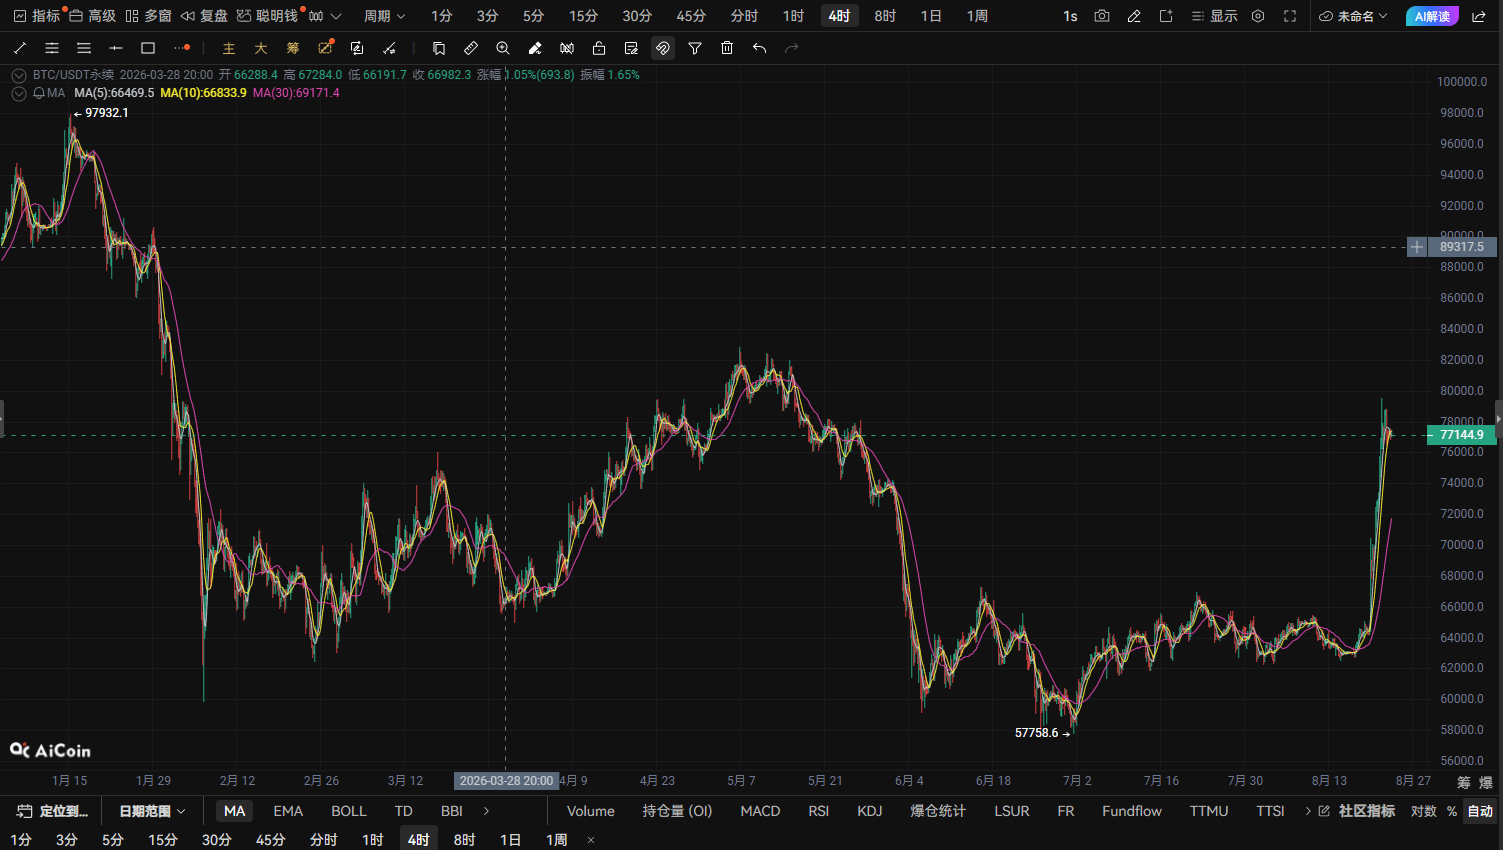
Task: Click the pencil edit icon in top bar
Action: (1134, 16)
